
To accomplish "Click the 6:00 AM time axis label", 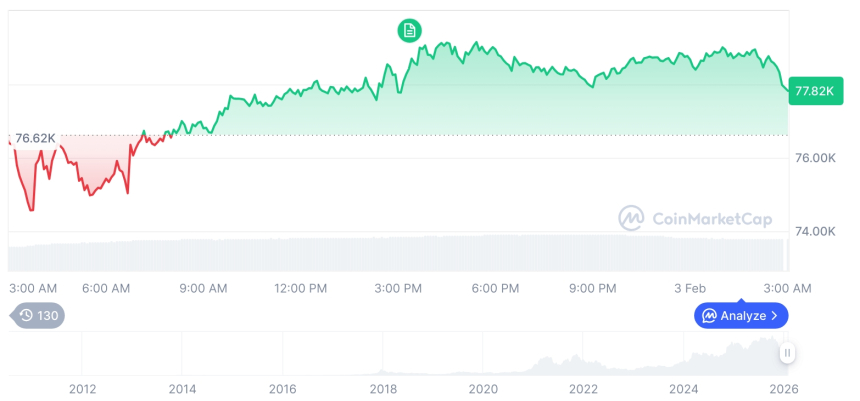I will [x=106, y=288].
